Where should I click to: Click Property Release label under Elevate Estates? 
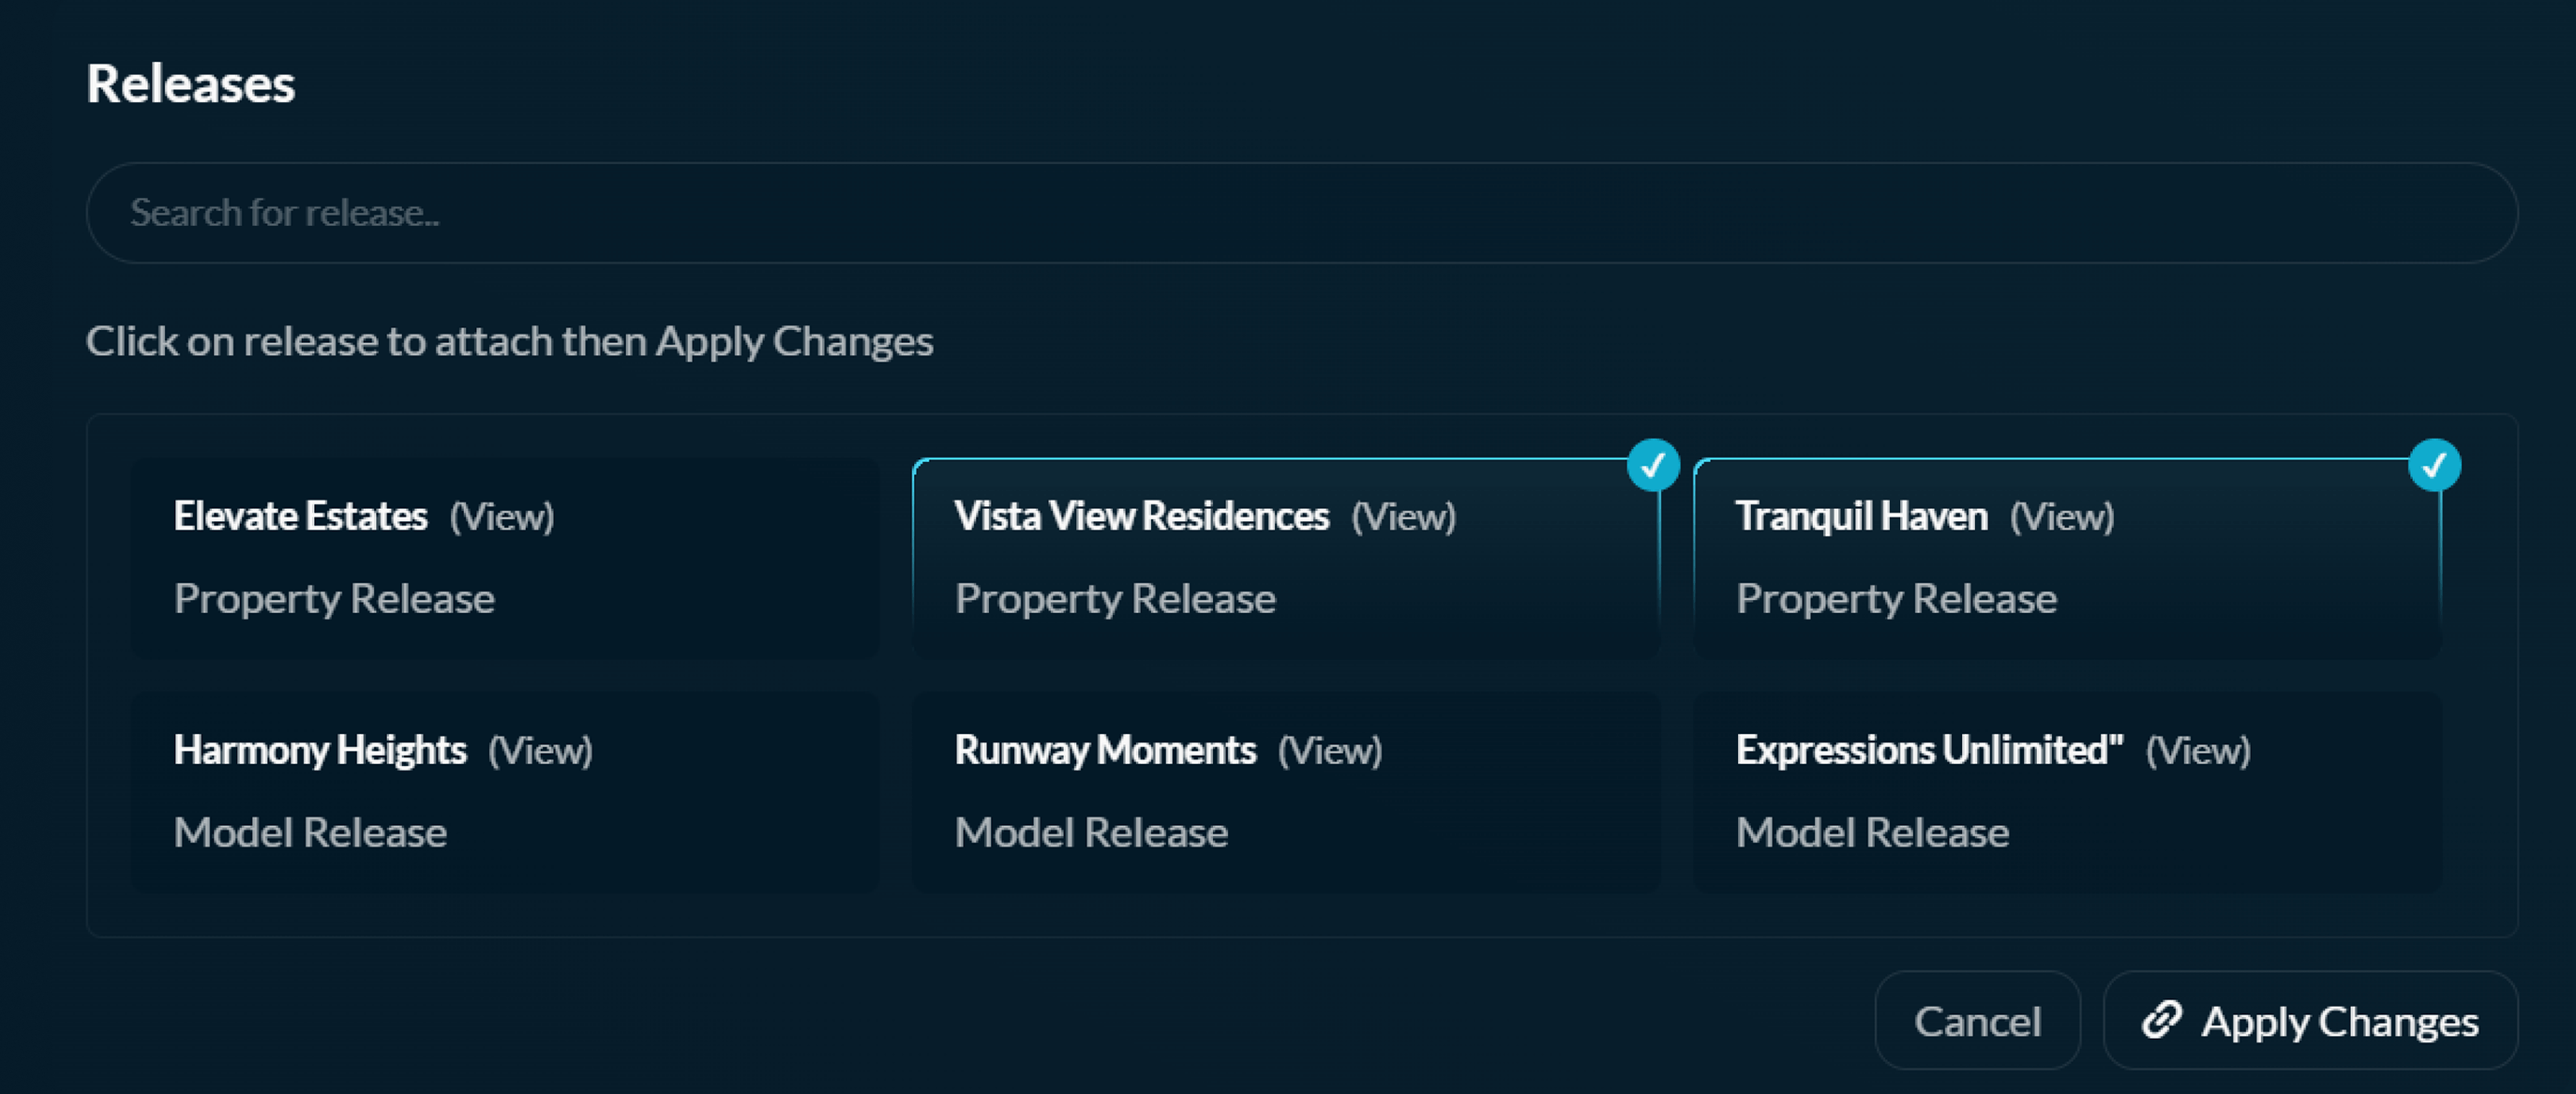click(x=334, y=599)
